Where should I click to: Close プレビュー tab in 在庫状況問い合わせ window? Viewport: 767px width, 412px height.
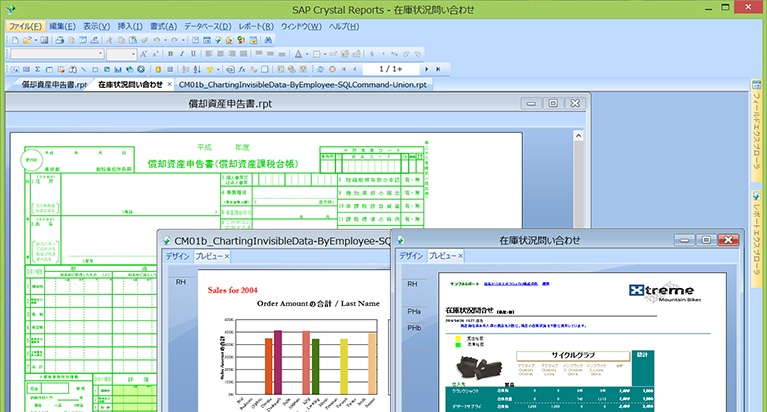[460, 256]
